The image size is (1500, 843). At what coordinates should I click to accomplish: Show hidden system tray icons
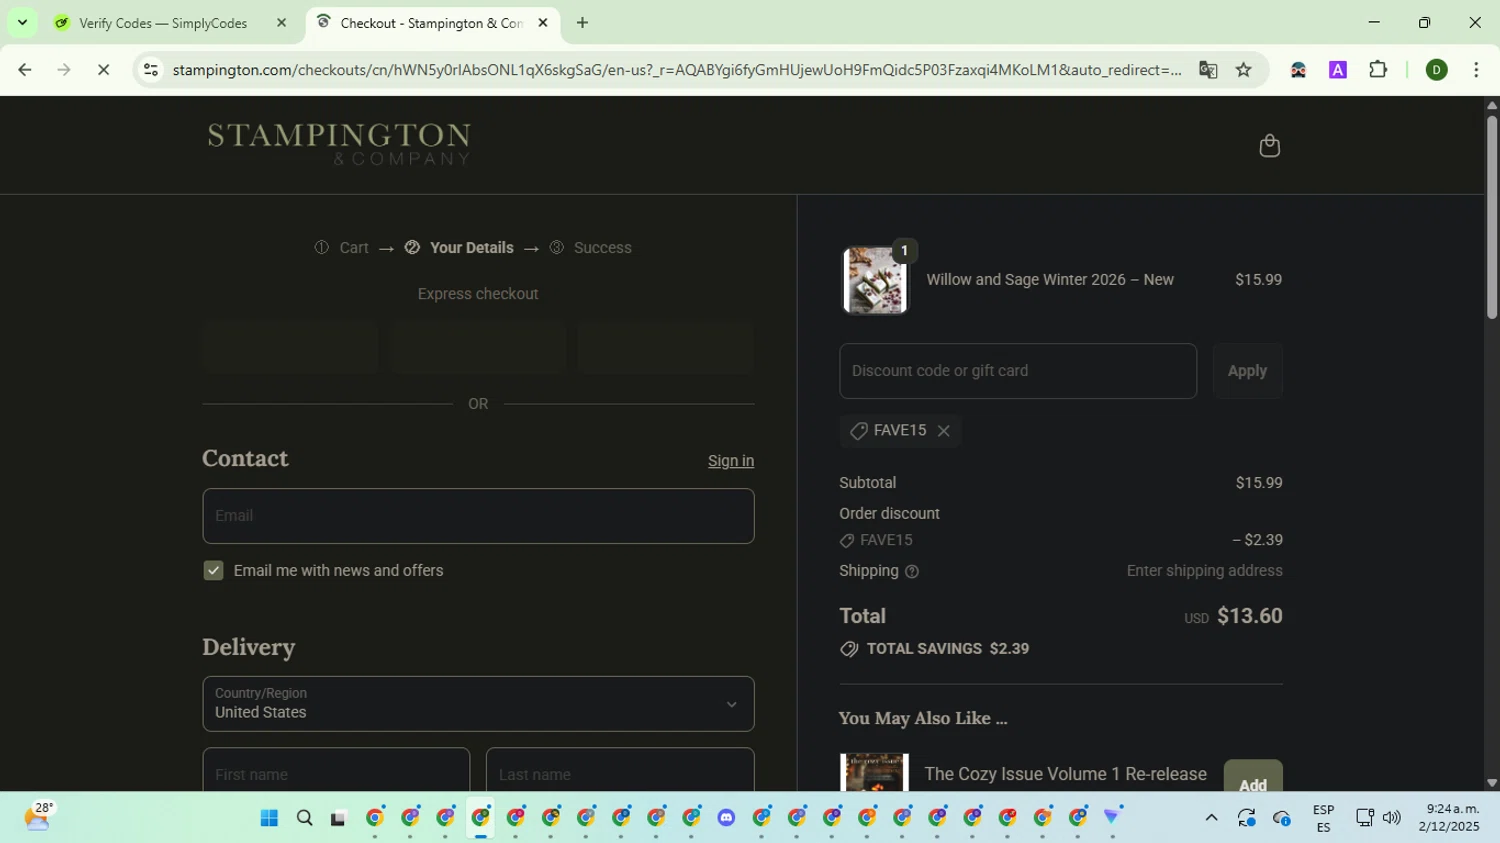point(1211,818)
